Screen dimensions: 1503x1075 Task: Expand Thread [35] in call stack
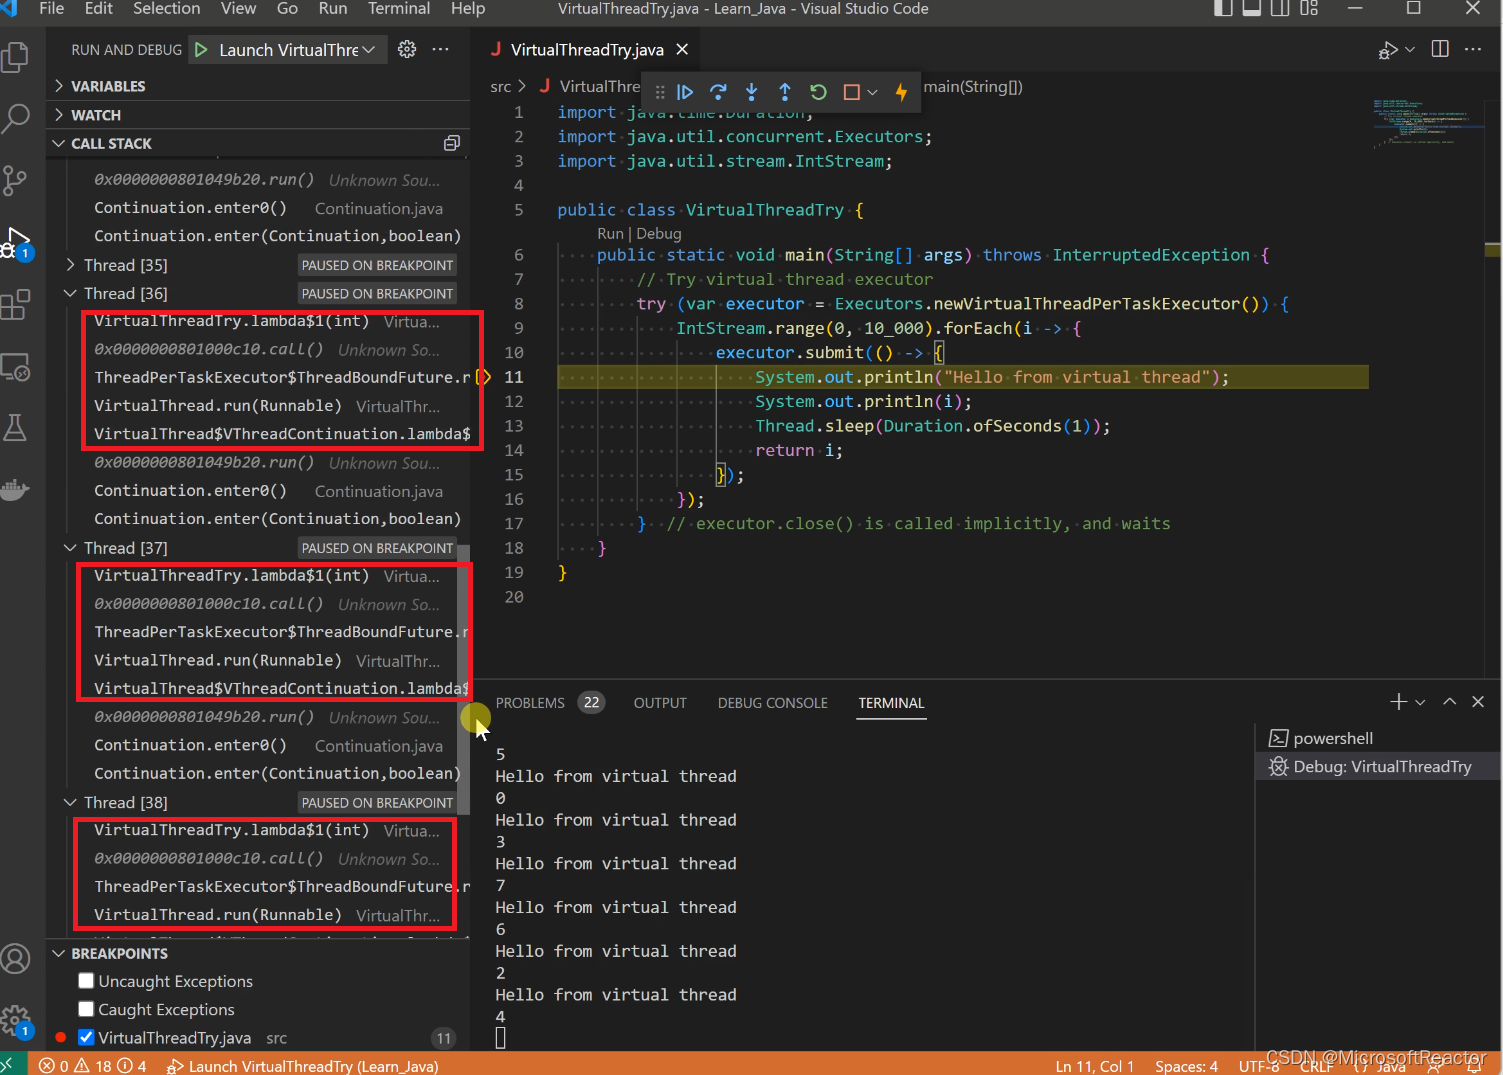pyautogui.click(x=71, y=265)
